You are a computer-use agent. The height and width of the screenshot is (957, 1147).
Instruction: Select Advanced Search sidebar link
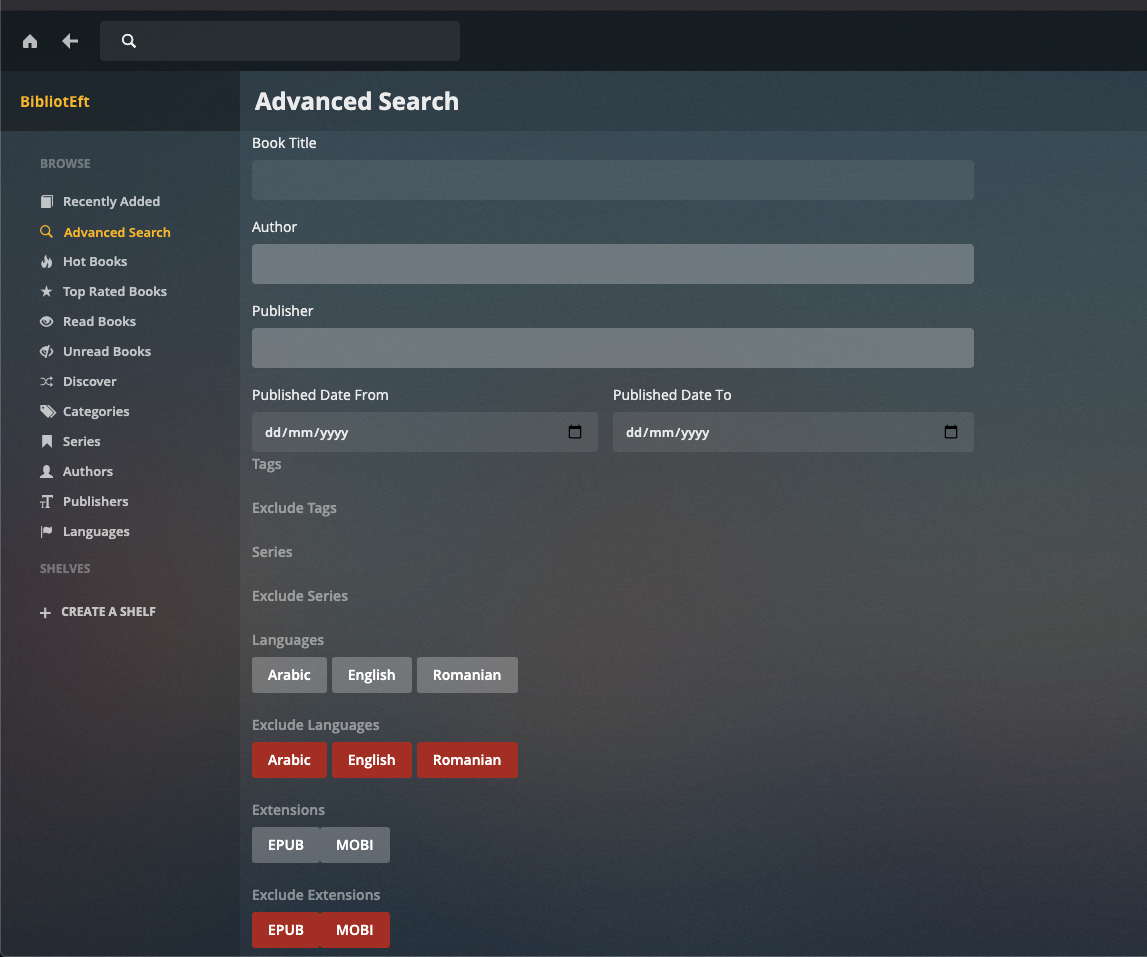click(x=117, y=232)
